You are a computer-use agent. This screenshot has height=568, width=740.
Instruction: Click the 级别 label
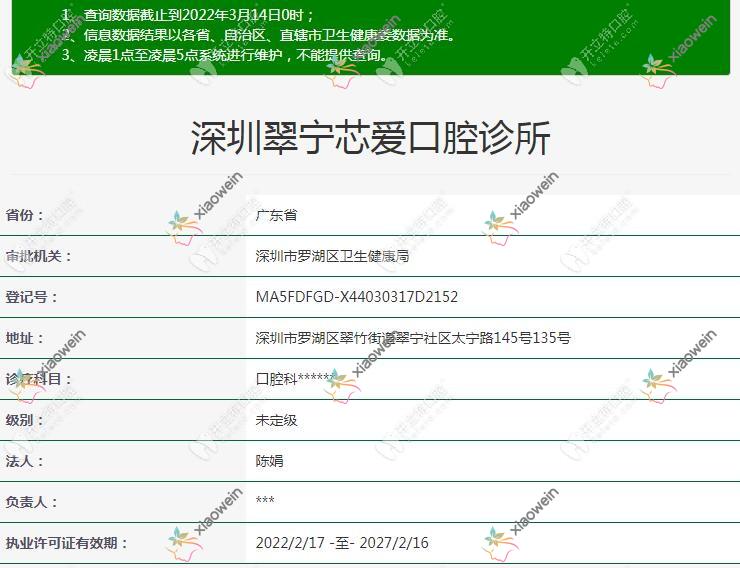[x=25, y=420]
